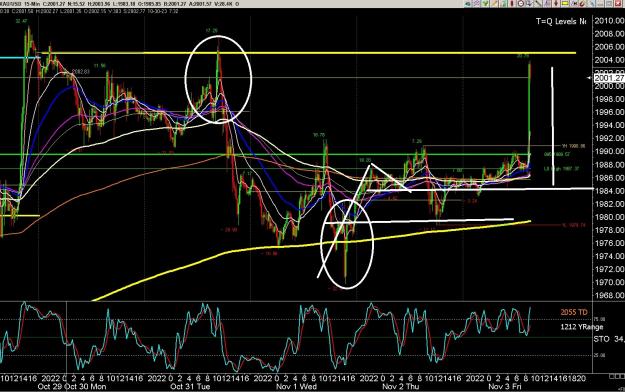Click the red X icon in toolbar

point(618,4)
